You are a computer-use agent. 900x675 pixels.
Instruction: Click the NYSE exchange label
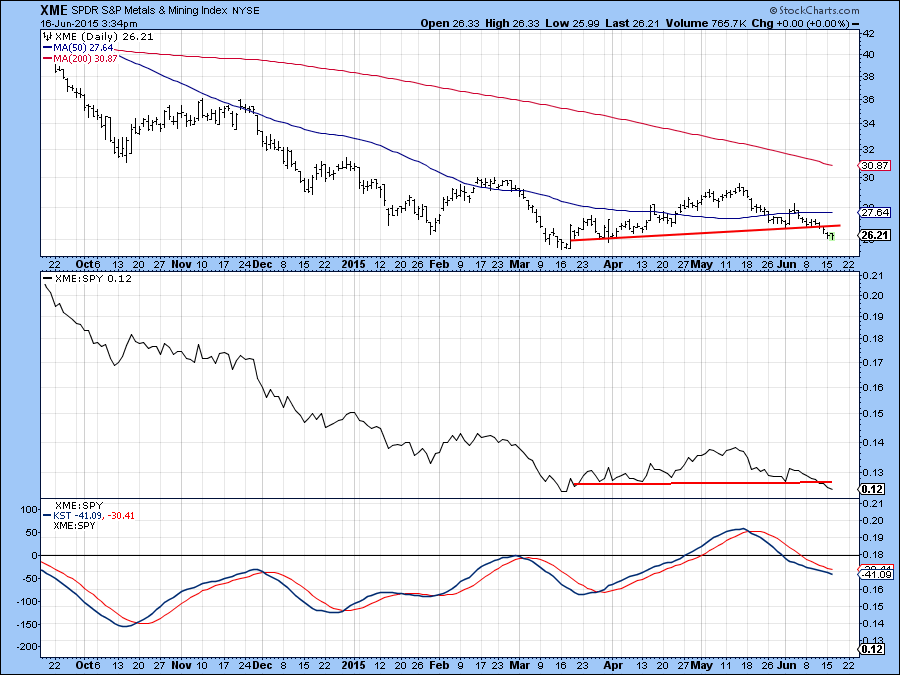coord(246,11)
